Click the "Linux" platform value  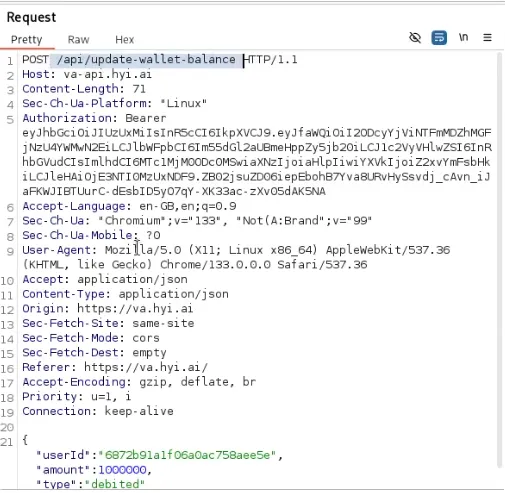[x=183, y=103]
